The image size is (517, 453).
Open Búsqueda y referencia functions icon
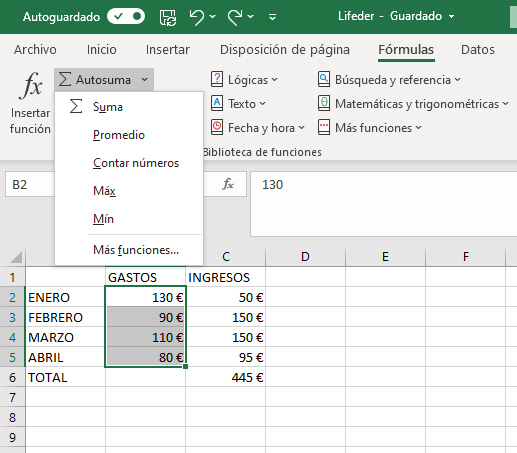click(x=324, y=79)
